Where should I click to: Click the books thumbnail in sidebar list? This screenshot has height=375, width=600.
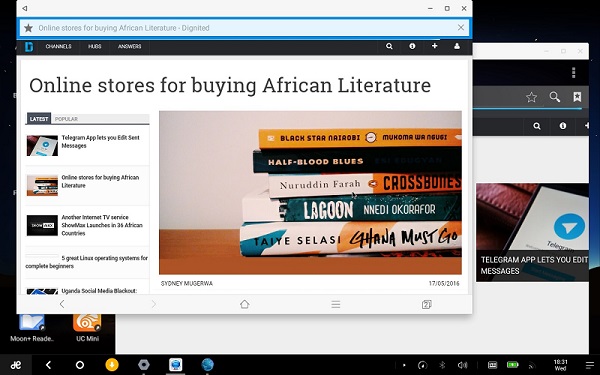(x=42, y=185)
